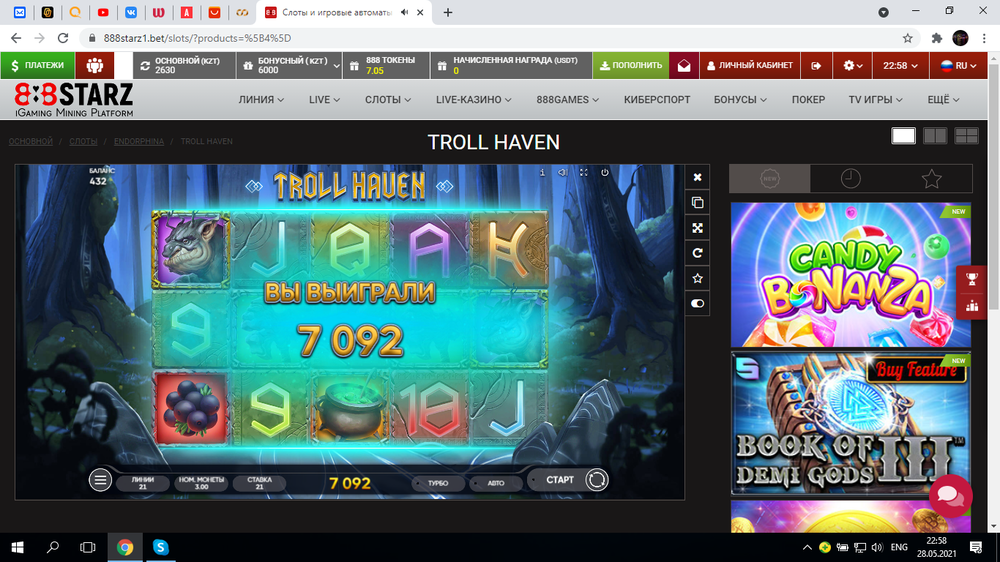Screen dimensions: 1000x562
Task: Select the four-window grid layout
Action: [x=966, y=136]
